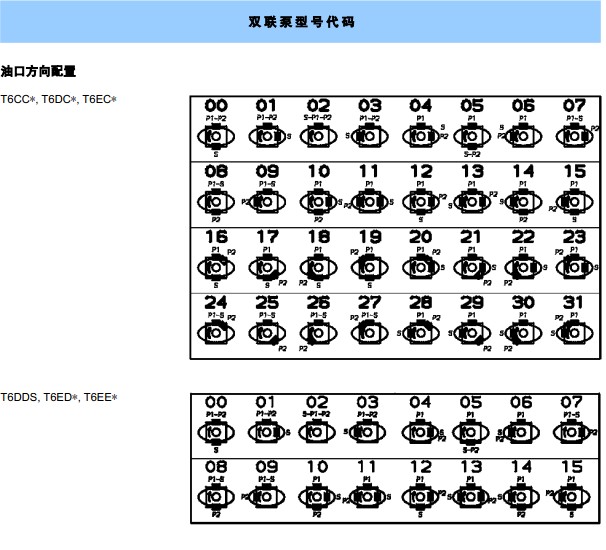Select the 油口方向配置 section heading

pos(39,71)
